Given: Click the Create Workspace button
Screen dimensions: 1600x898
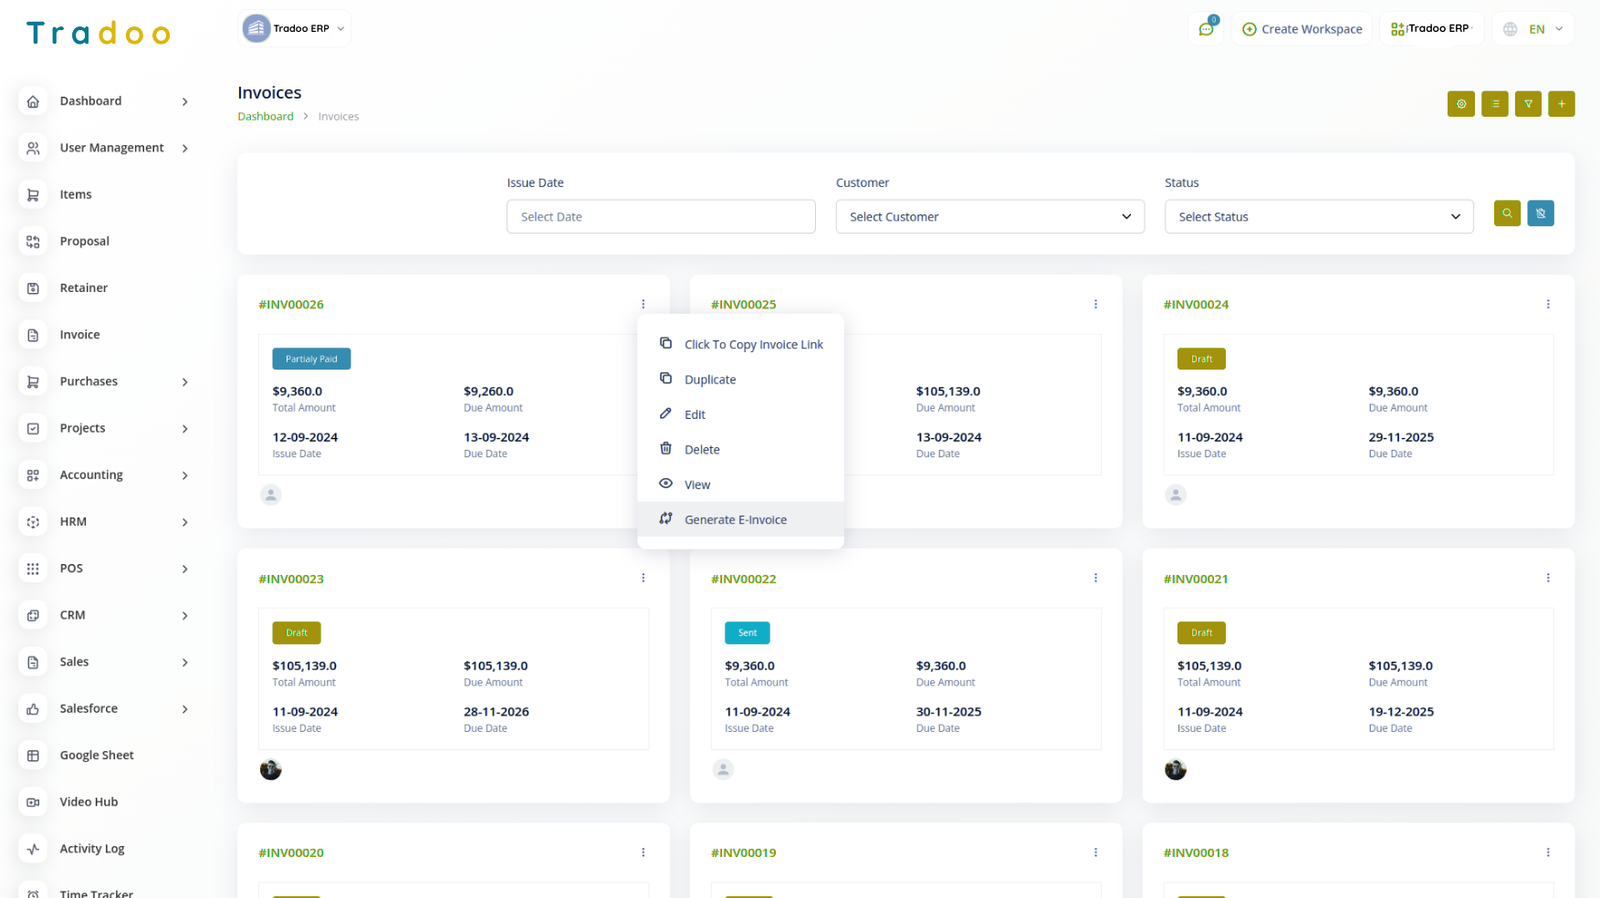Looking at the screenshot, I should pos(1302,29).
